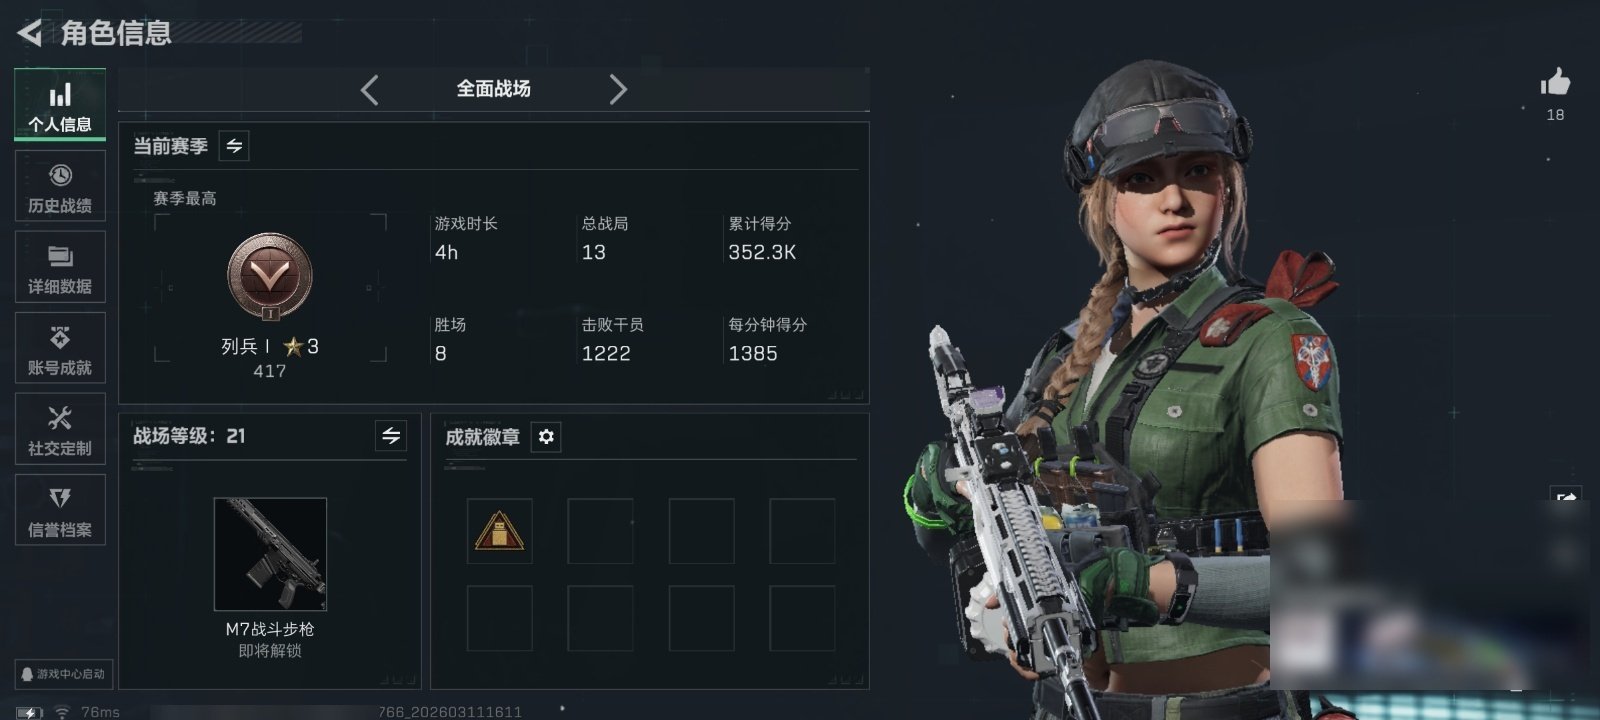Select the 详细数据 sidebar icon
The width and height of the screenshot is (1600, 720).
click(60, 267)
